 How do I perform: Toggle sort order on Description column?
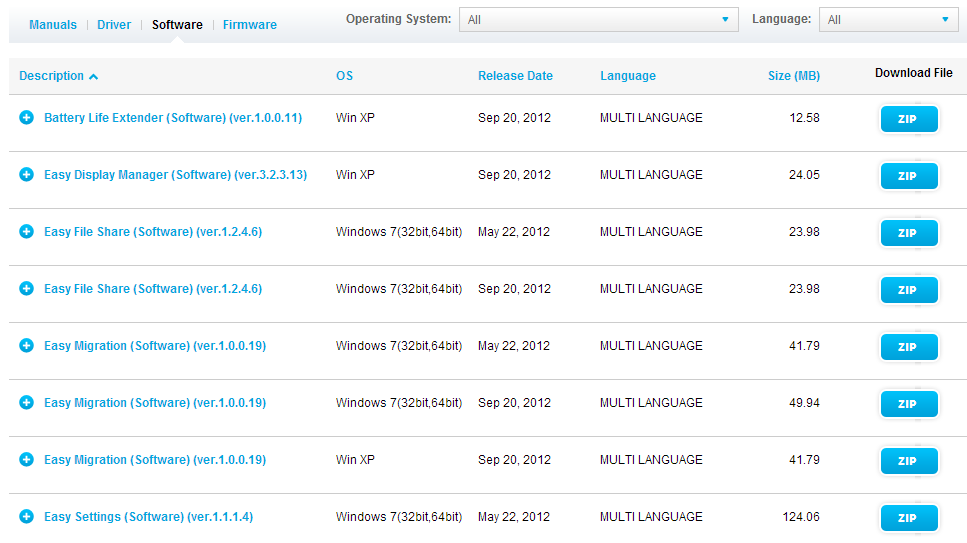tap(58, 76)
